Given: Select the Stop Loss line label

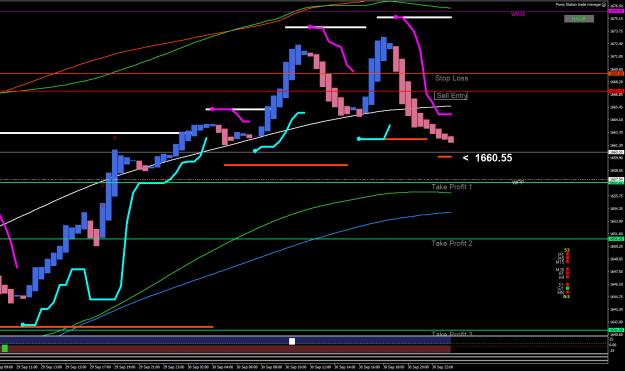Looking at the screenshot, I should (452, 78).
